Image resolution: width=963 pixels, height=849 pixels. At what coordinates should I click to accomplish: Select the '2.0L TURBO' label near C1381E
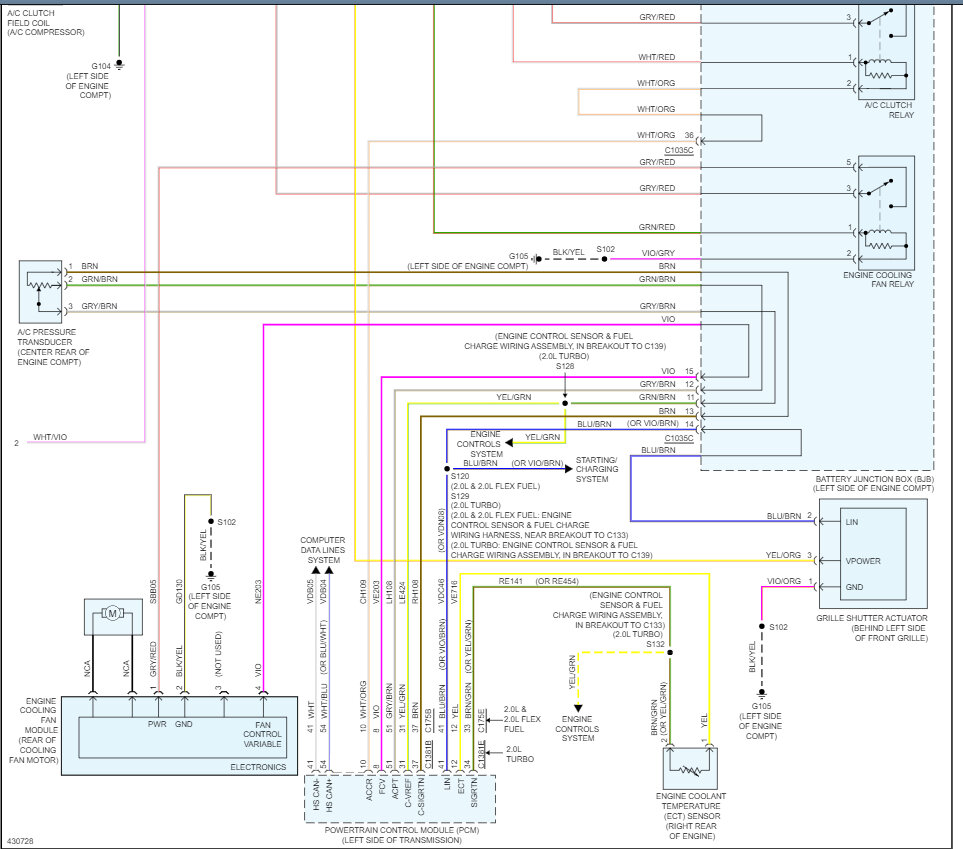click(520, 754)
